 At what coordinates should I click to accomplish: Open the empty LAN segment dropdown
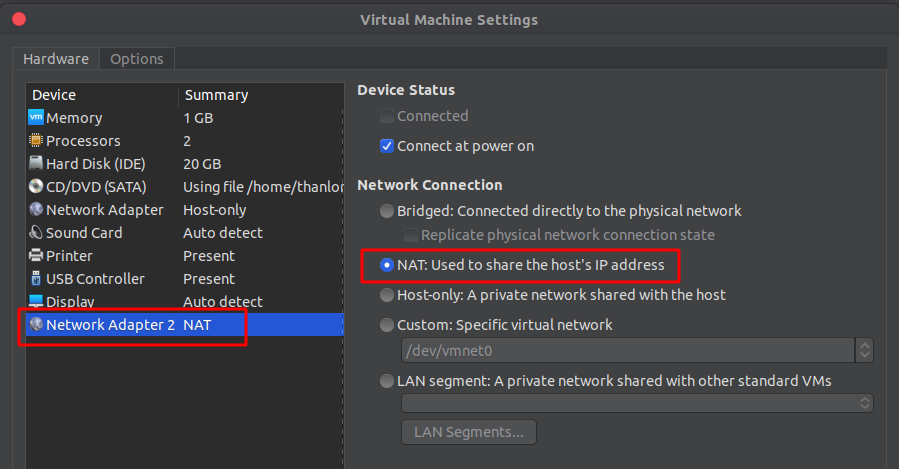point(637,403)
